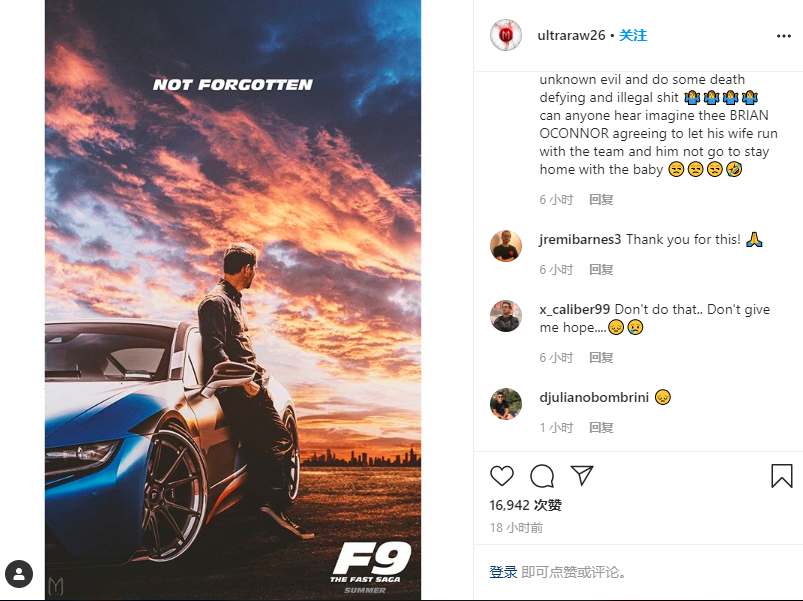Open the comment bubble icon
Screen dimensions: 803x601
coord(542,476)
